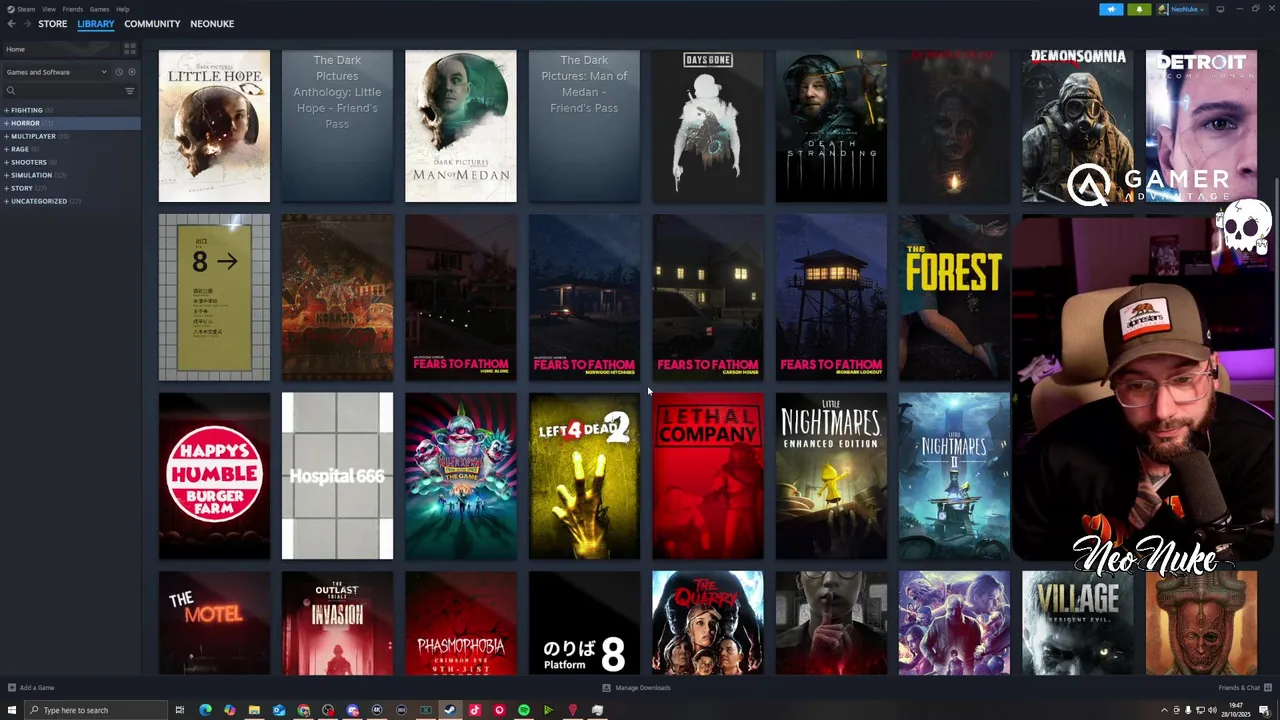Open Little Hope Friend's Pass tile
This screenshot has height=720, width=1280.
337,126
